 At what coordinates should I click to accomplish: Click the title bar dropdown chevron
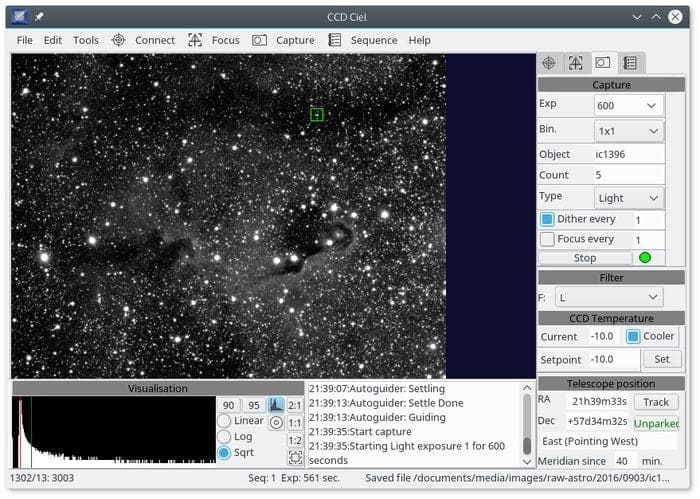coord(637,17)
